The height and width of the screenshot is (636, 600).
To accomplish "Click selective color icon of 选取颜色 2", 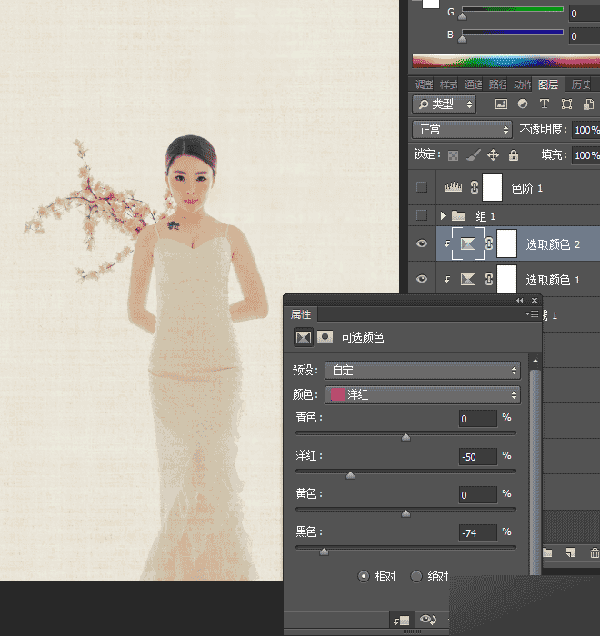I will (468, 243).
